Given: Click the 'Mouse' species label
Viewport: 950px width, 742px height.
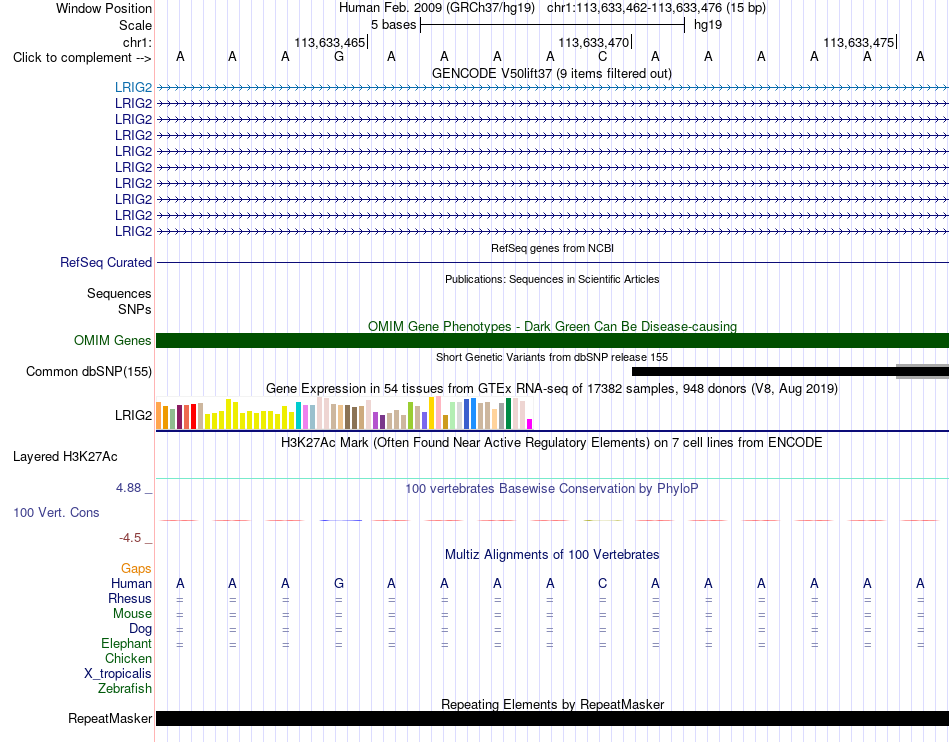Looking at the screenshot, I should click(132, 614).
